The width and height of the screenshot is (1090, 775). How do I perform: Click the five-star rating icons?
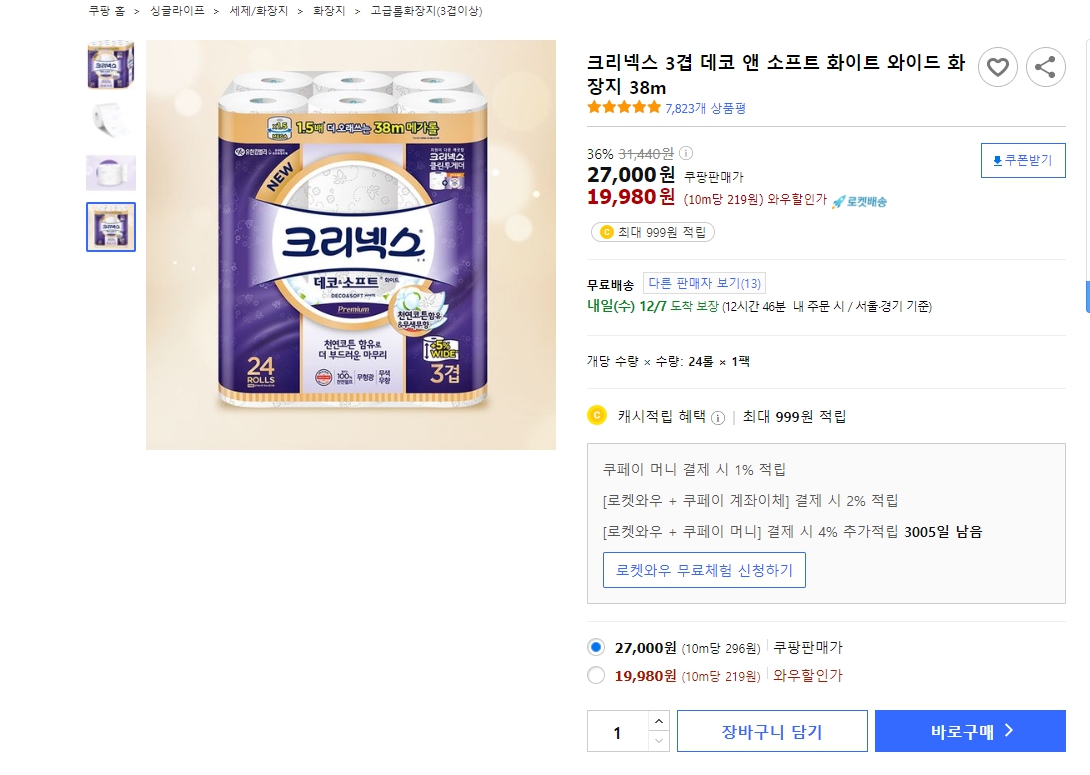(x=624, y=108)
